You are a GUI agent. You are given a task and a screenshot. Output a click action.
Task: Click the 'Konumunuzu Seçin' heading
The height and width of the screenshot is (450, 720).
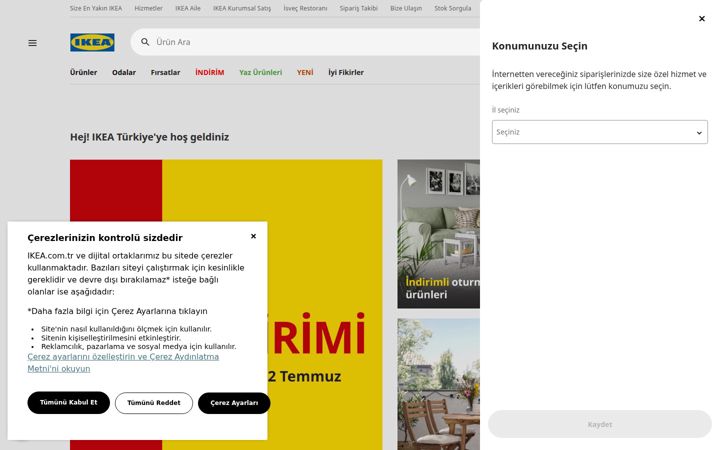click(x=540, y=46)
